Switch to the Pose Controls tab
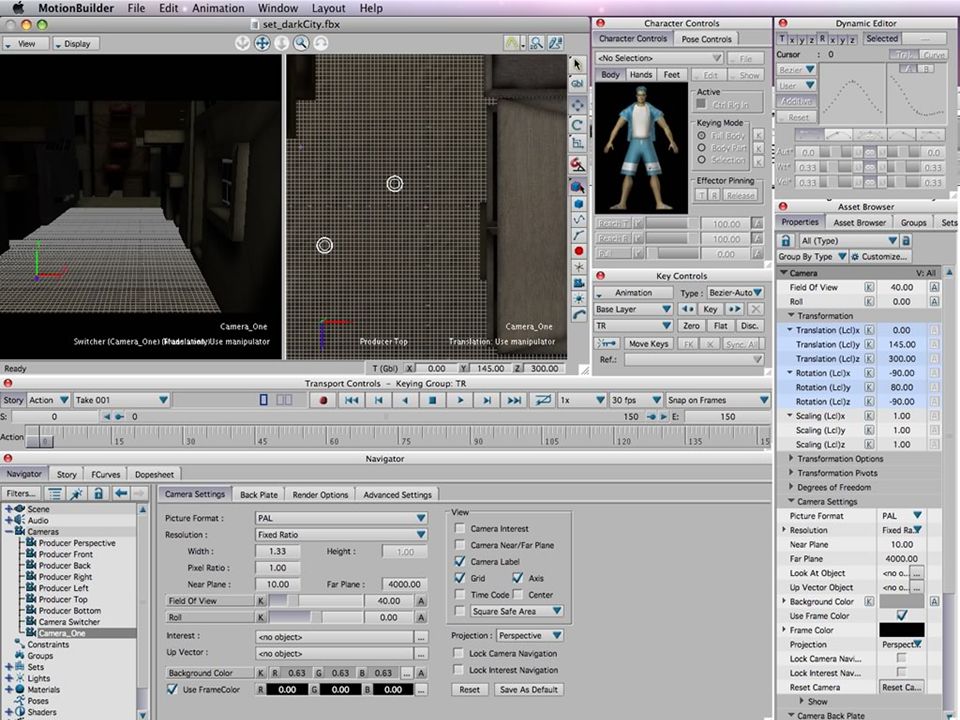This screenshot has width=960, height=720. point(706,39)
